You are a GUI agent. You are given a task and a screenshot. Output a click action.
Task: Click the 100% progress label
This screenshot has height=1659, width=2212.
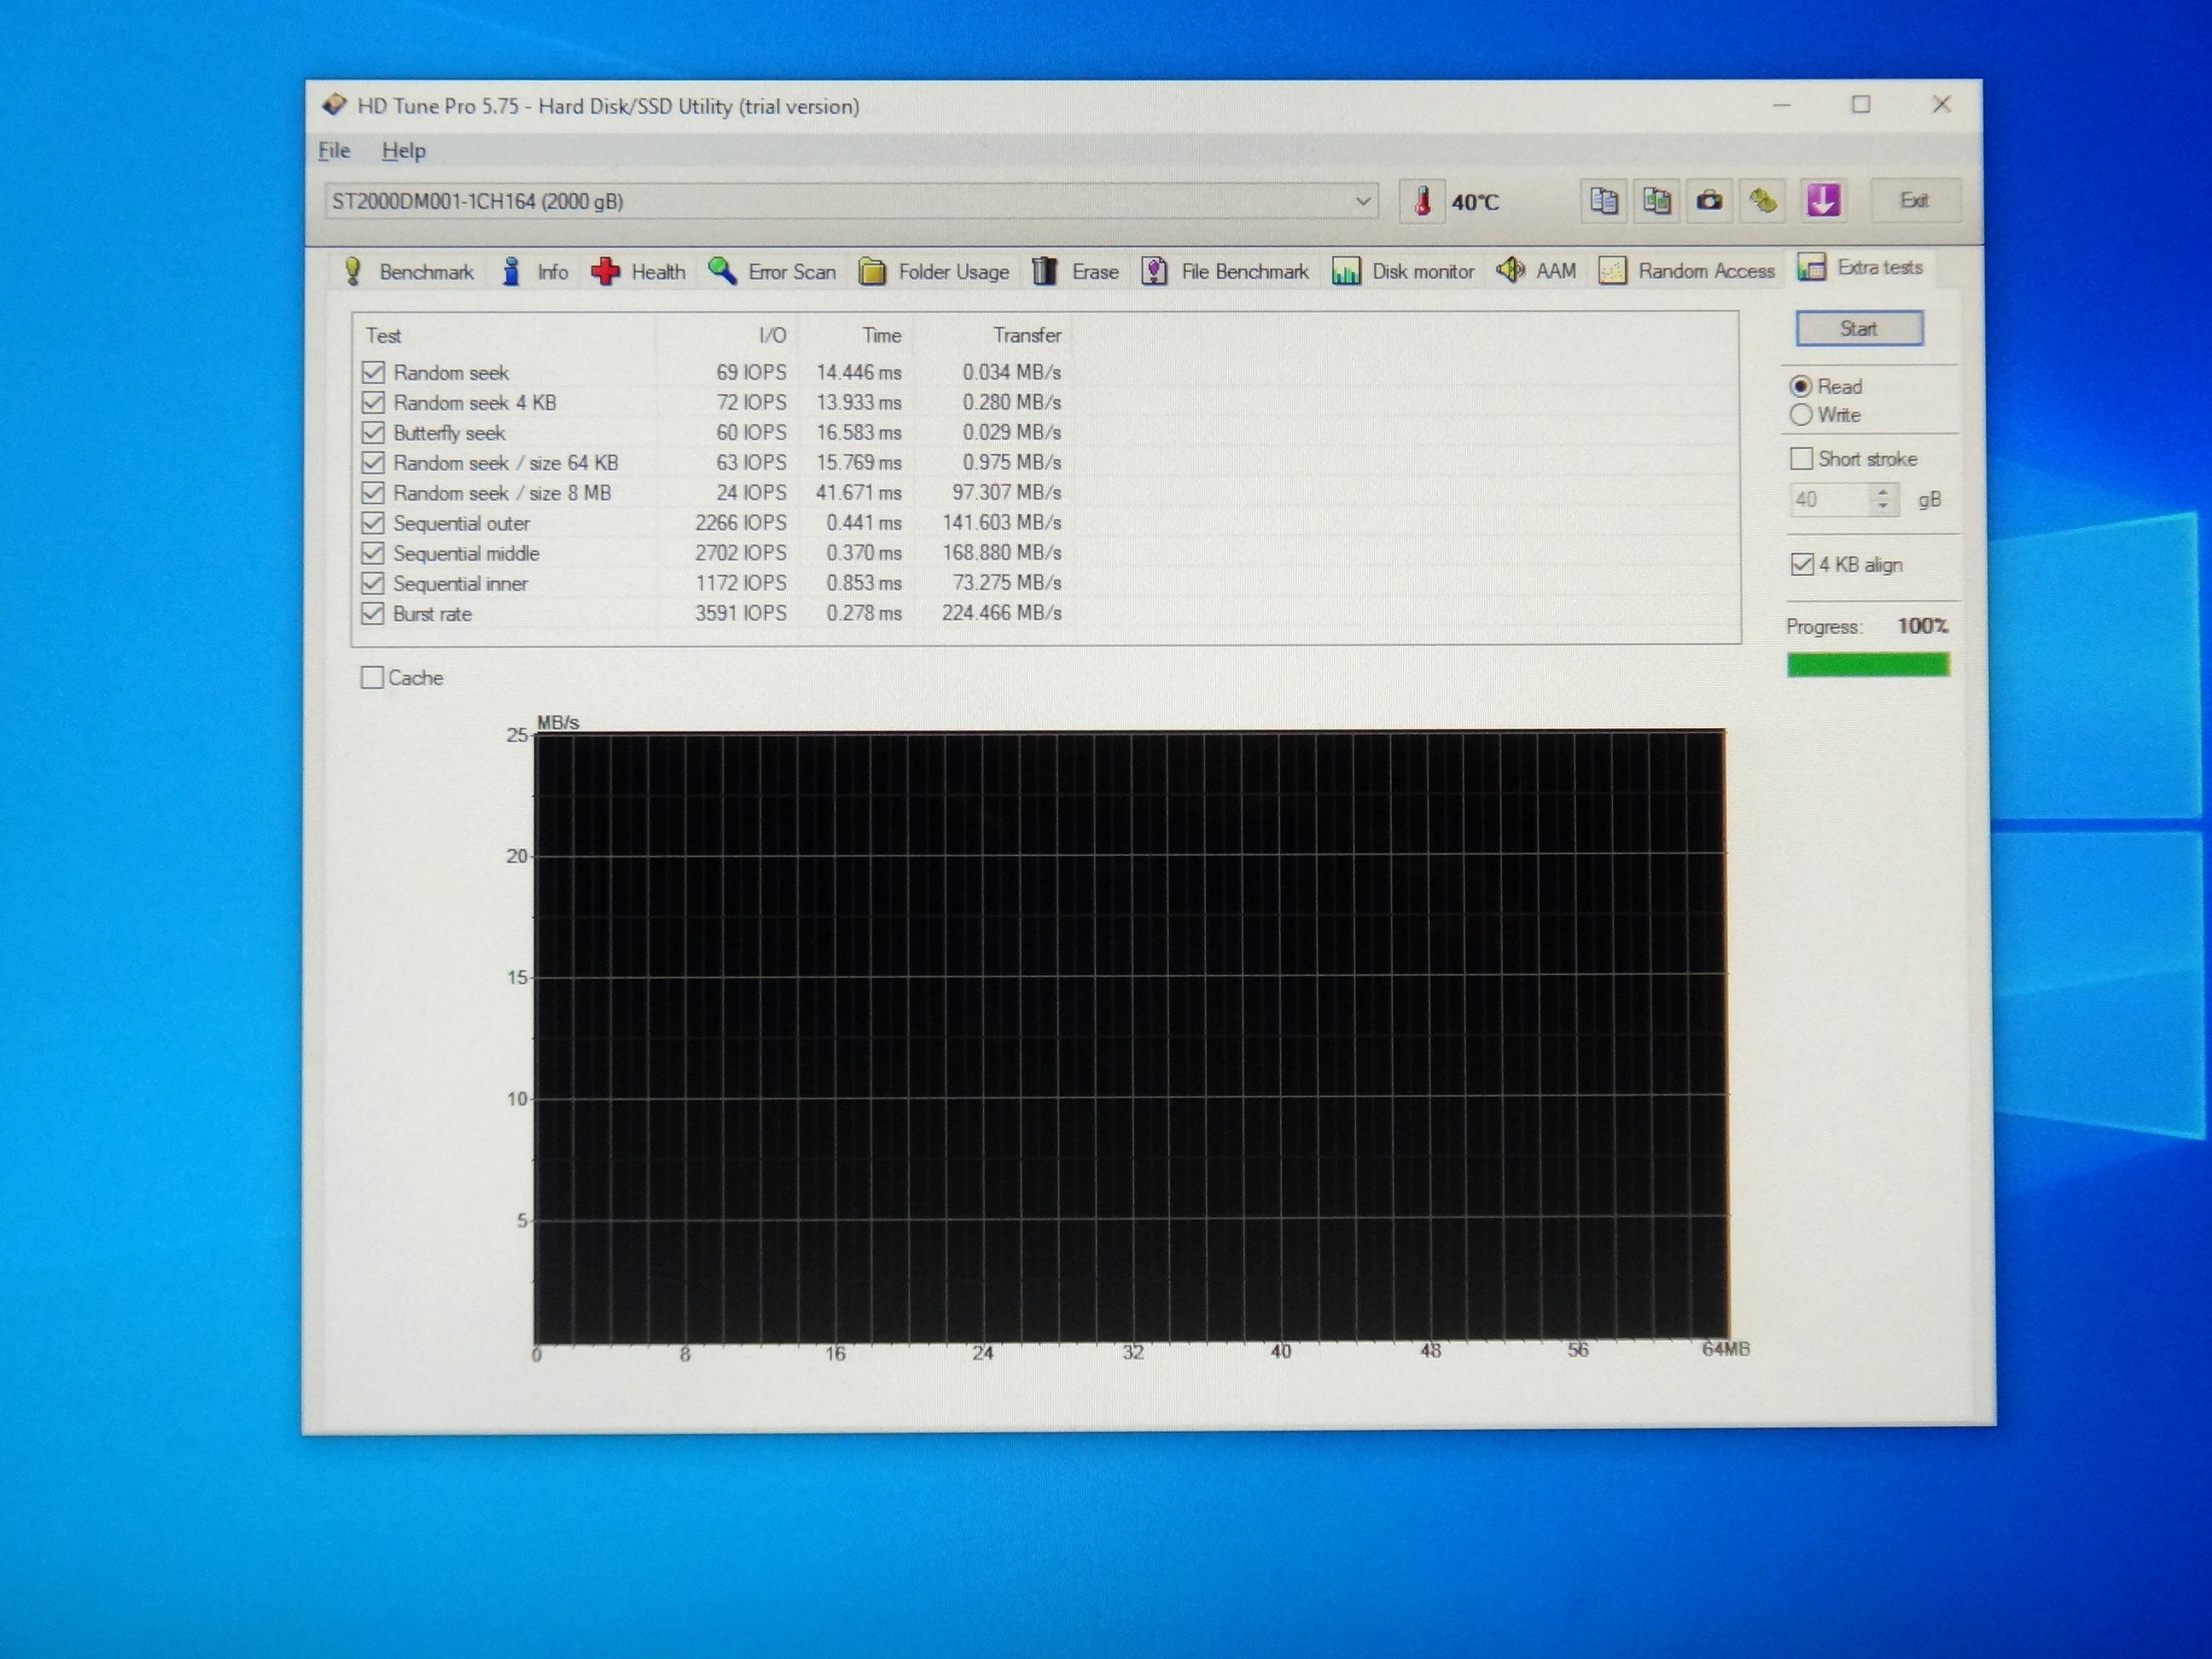coord(1923,626)
